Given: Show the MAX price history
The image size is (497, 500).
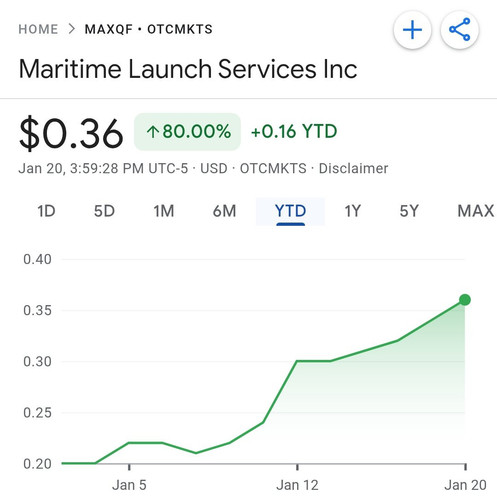Looking at the screenshot, I should pos(476,211).
